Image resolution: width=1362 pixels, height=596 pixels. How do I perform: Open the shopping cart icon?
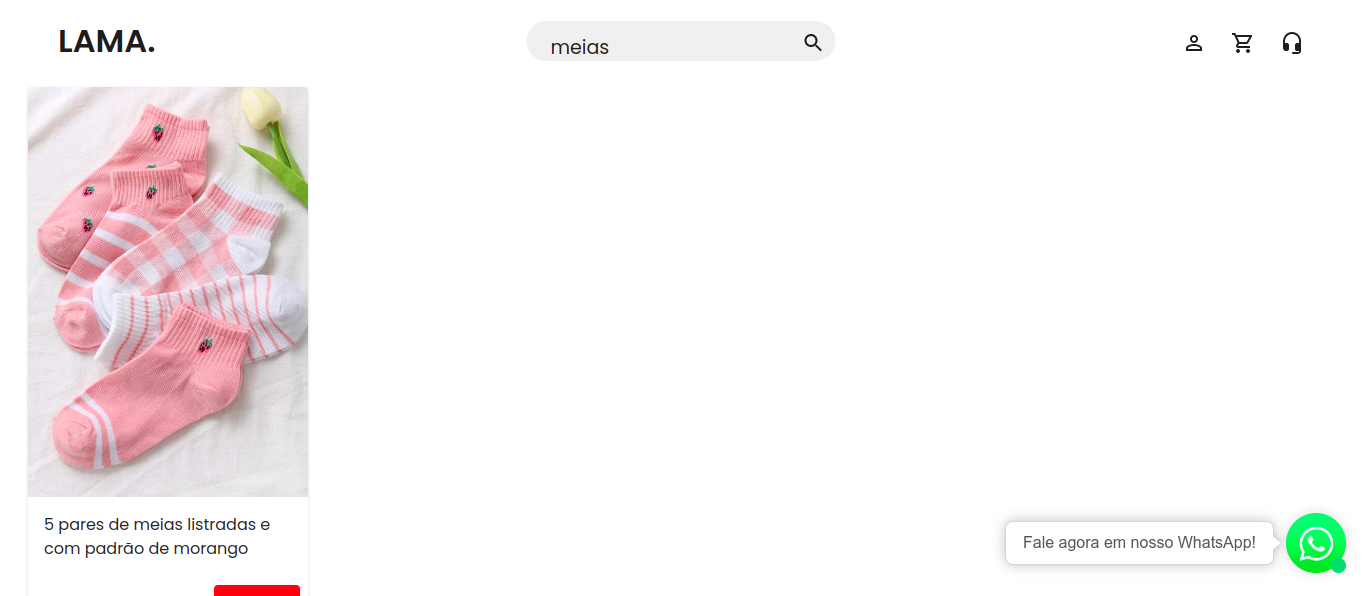[x=1243, y=43]
